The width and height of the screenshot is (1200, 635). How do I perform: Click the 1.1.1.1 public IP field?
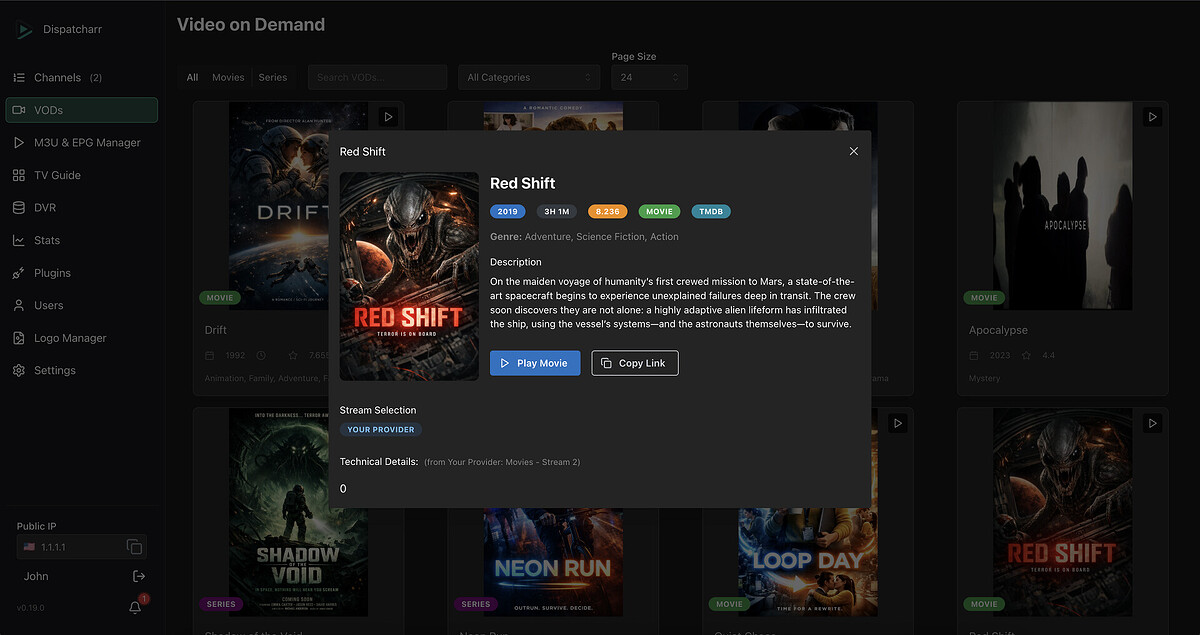point(82,547)
